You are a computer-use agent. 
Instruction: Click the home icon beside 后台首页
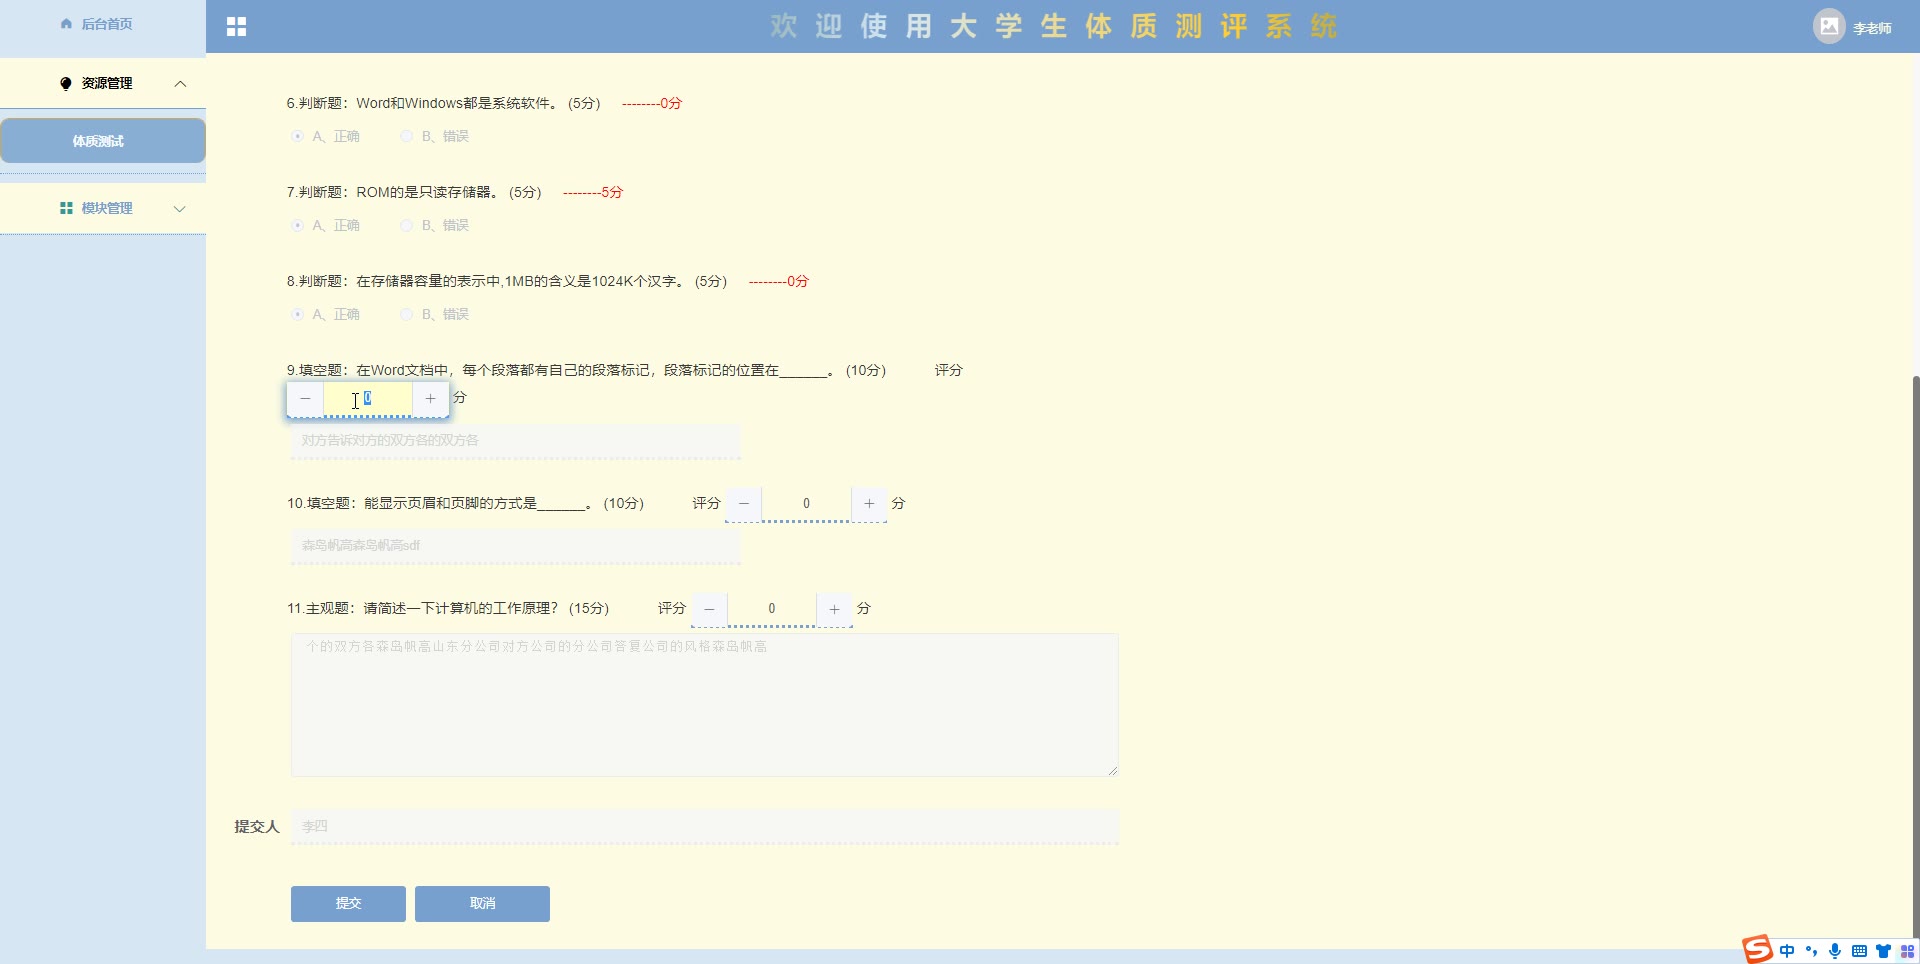pos(66,24)
